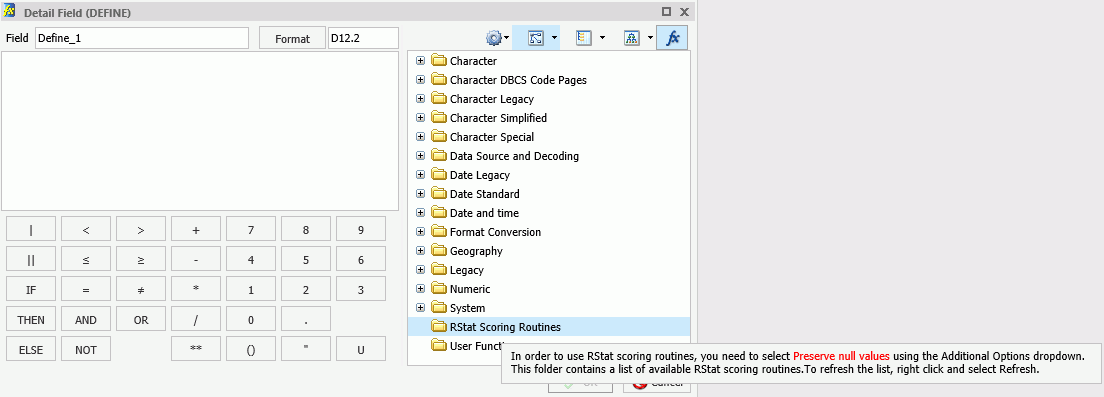This screenshot has width=1104, height=397.
Task: Expand the Character Simplified folder
Action: click(x=420, y=118)
